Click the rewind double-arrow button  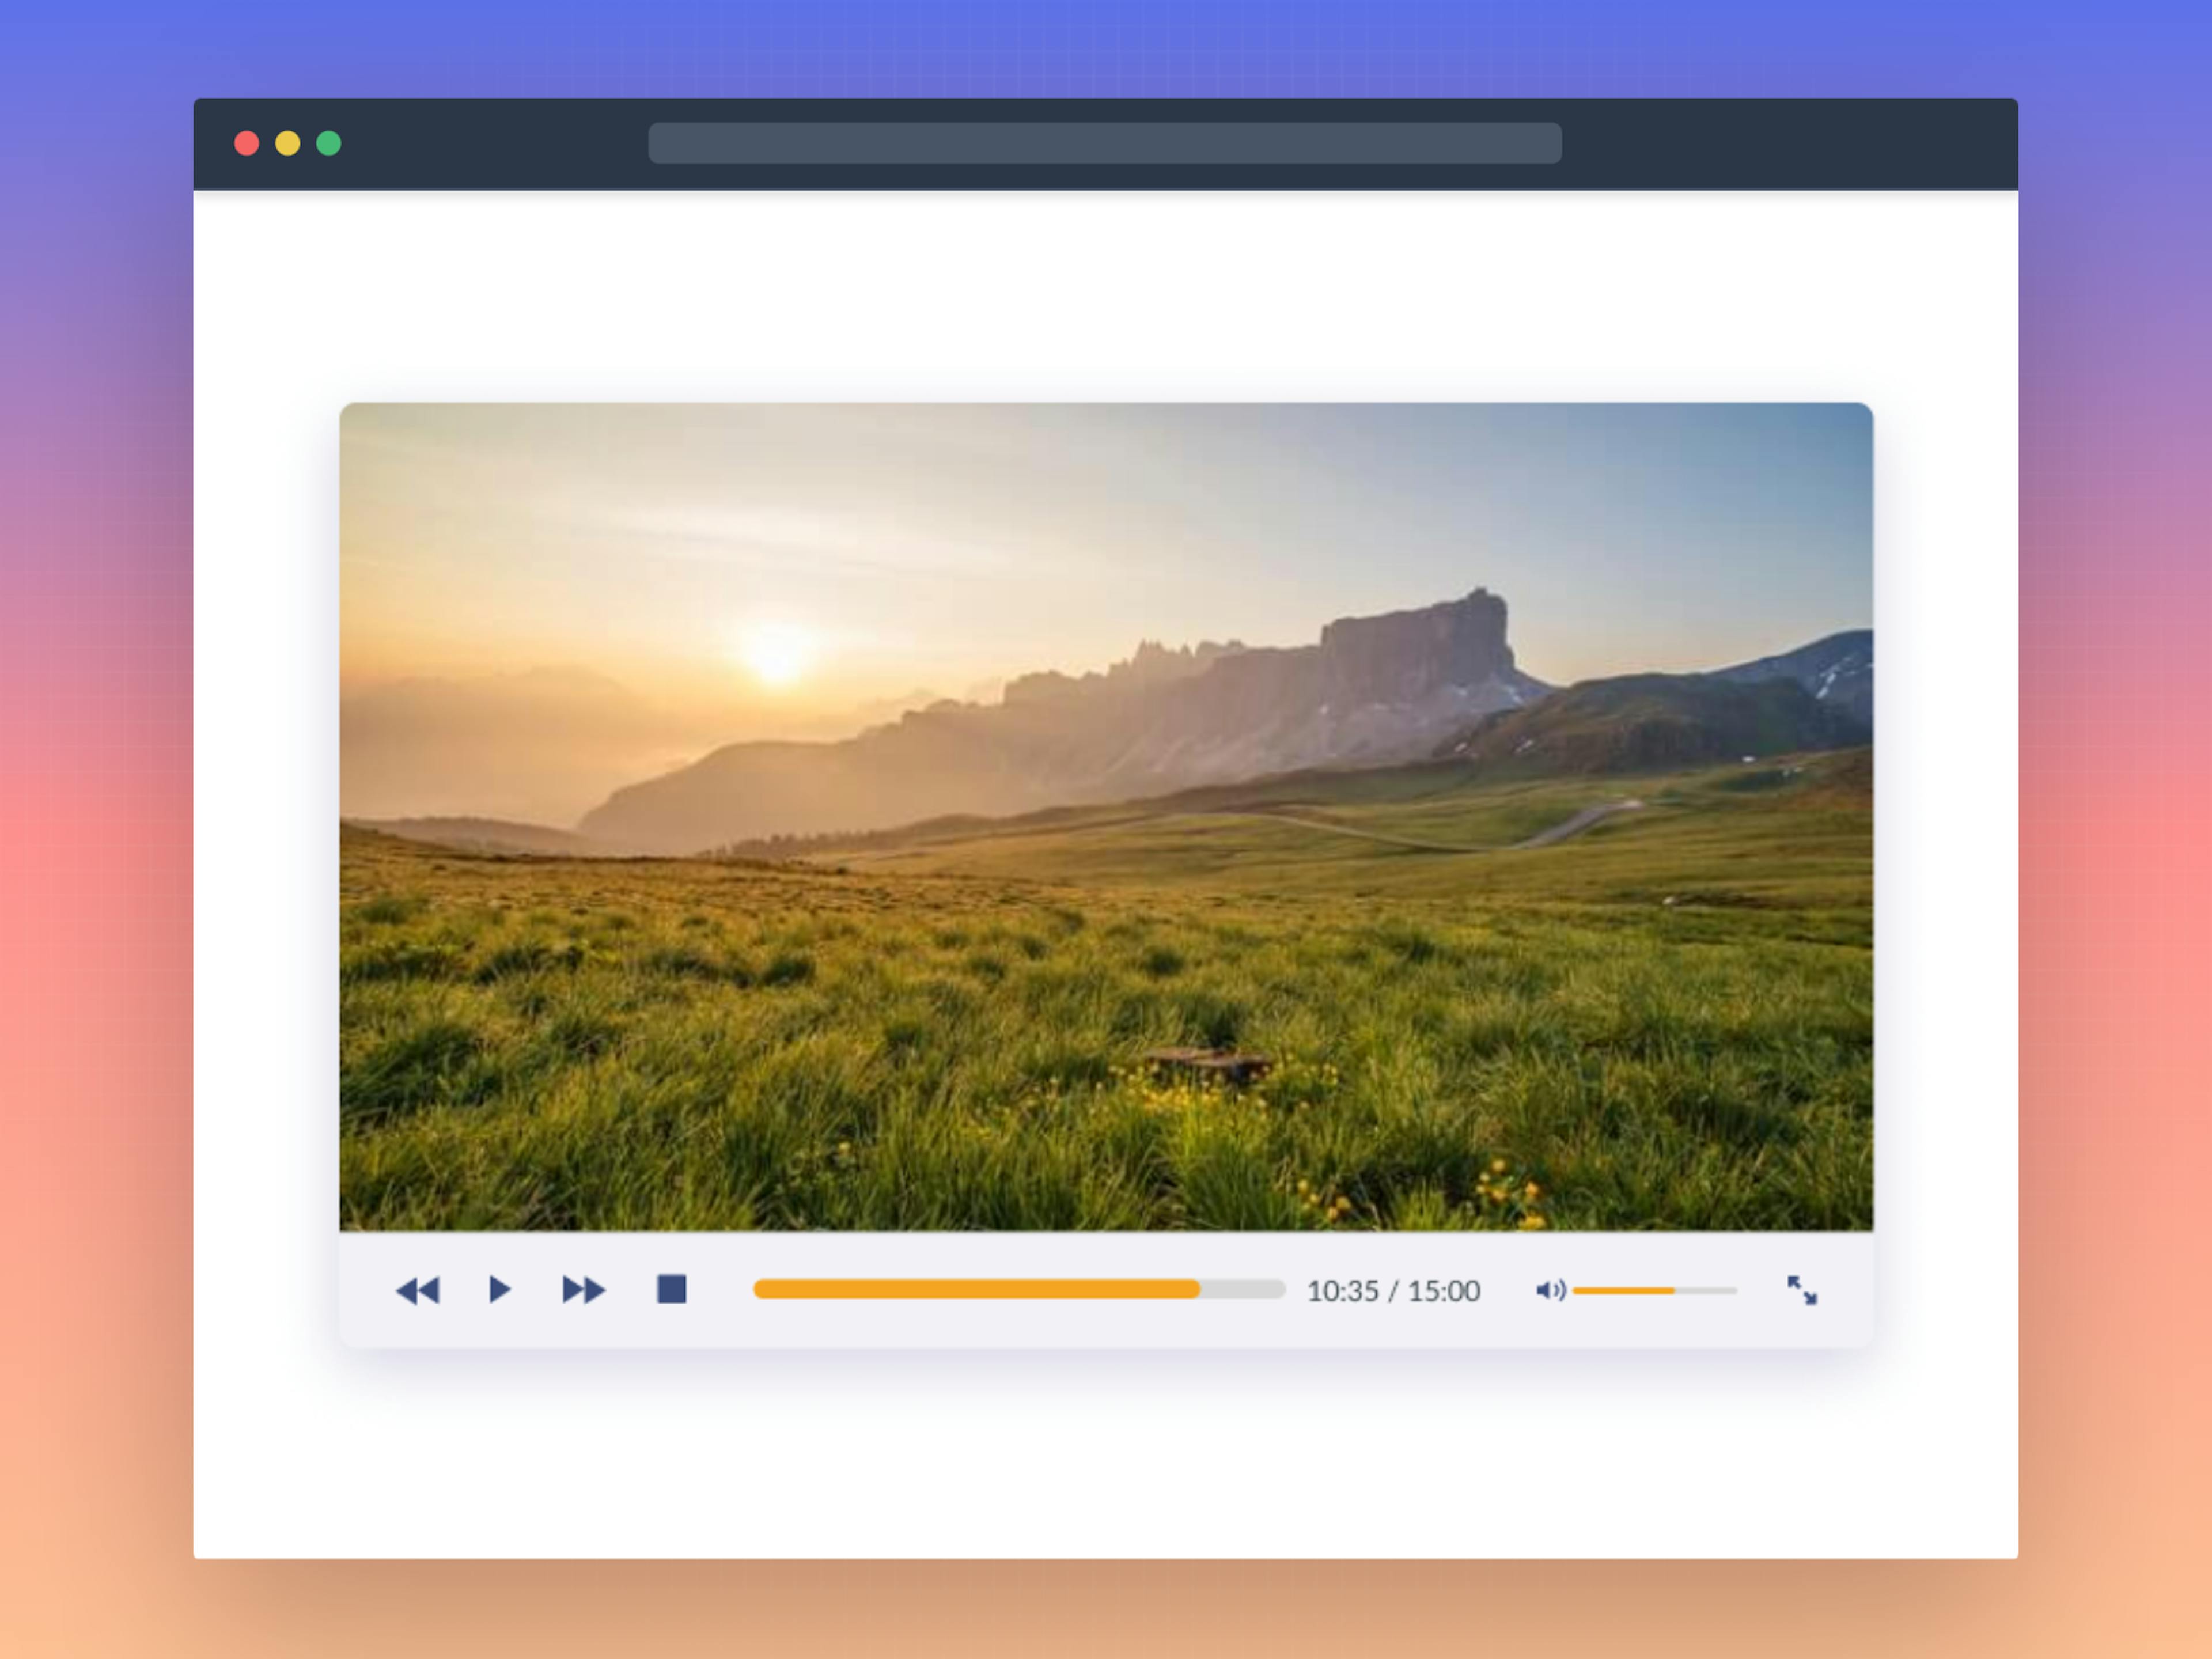coord(417,1290)
